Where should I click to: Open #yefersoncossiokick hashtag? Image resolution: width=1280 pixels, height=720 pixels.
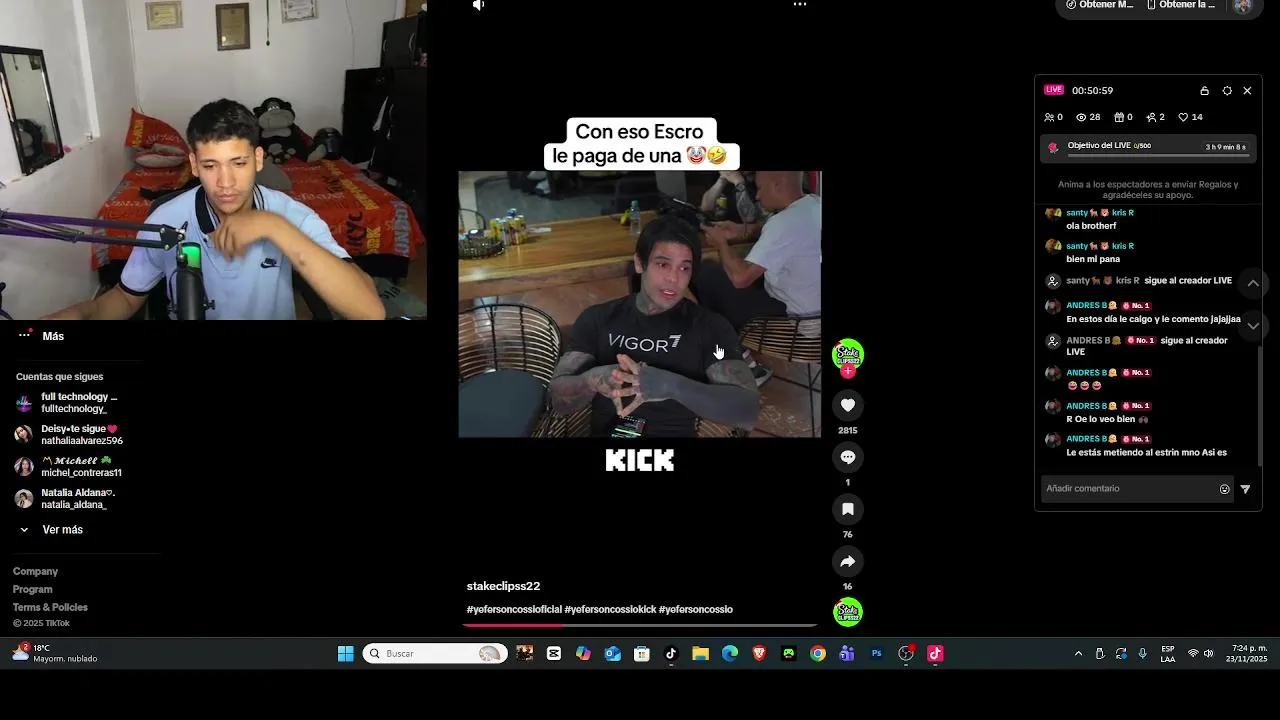[610, 609]
